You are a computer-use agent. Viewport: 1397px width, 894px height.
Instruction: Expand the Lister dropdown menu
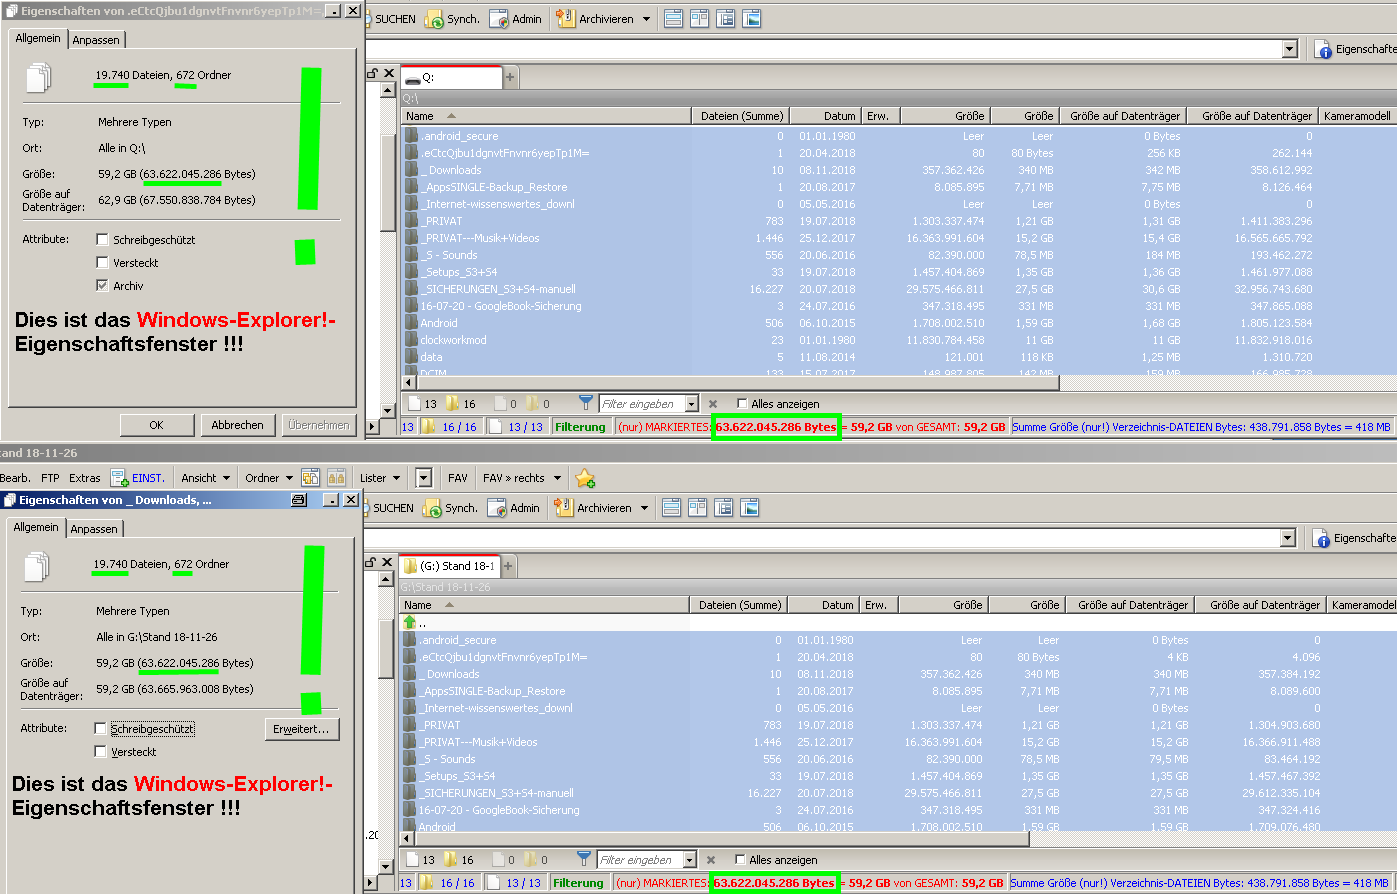click(380, 479)
